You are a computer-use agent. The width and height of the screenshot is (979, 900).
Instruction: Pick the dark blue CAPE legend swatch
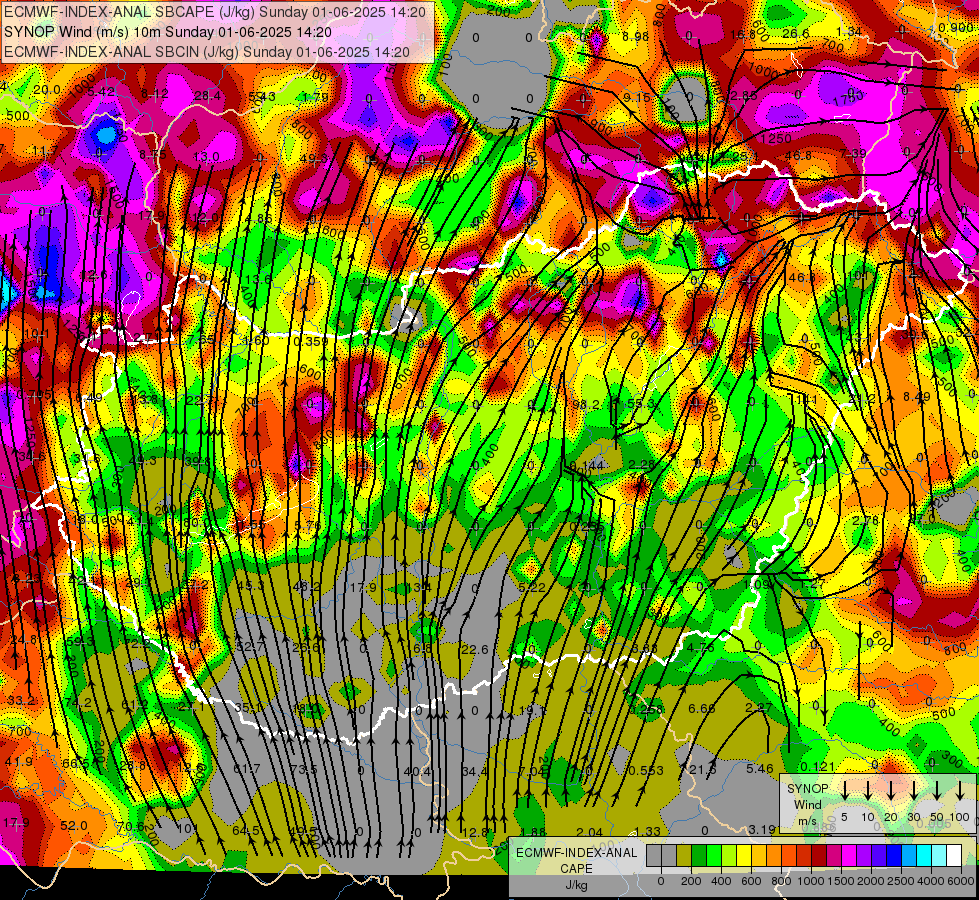point(894,856)
